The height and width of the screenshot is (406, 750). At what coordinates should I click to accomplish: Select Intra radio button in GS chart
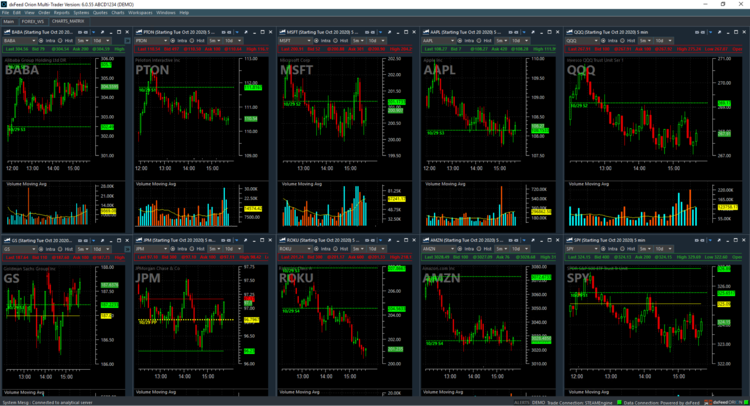pos(41,249)
